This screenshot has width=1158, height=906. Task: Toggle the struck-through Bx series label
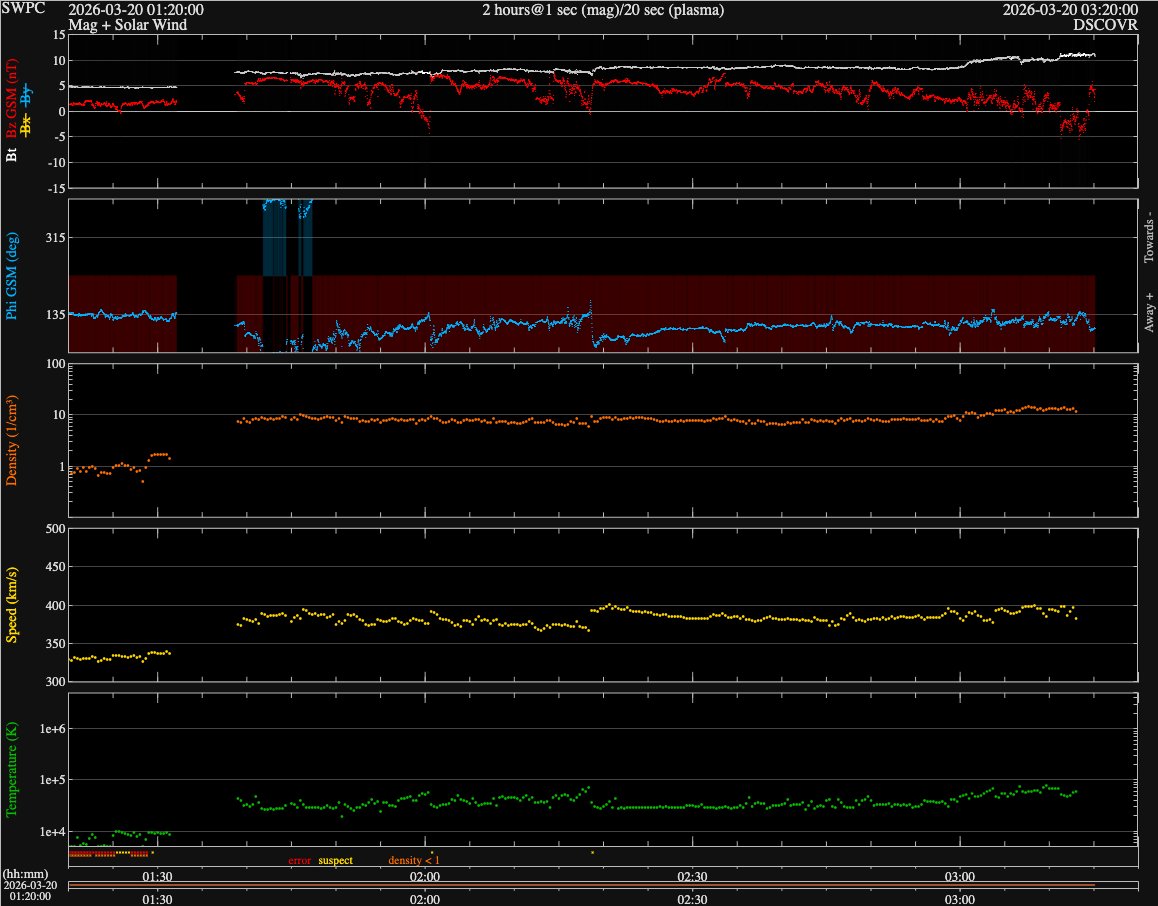coord(27,126)
